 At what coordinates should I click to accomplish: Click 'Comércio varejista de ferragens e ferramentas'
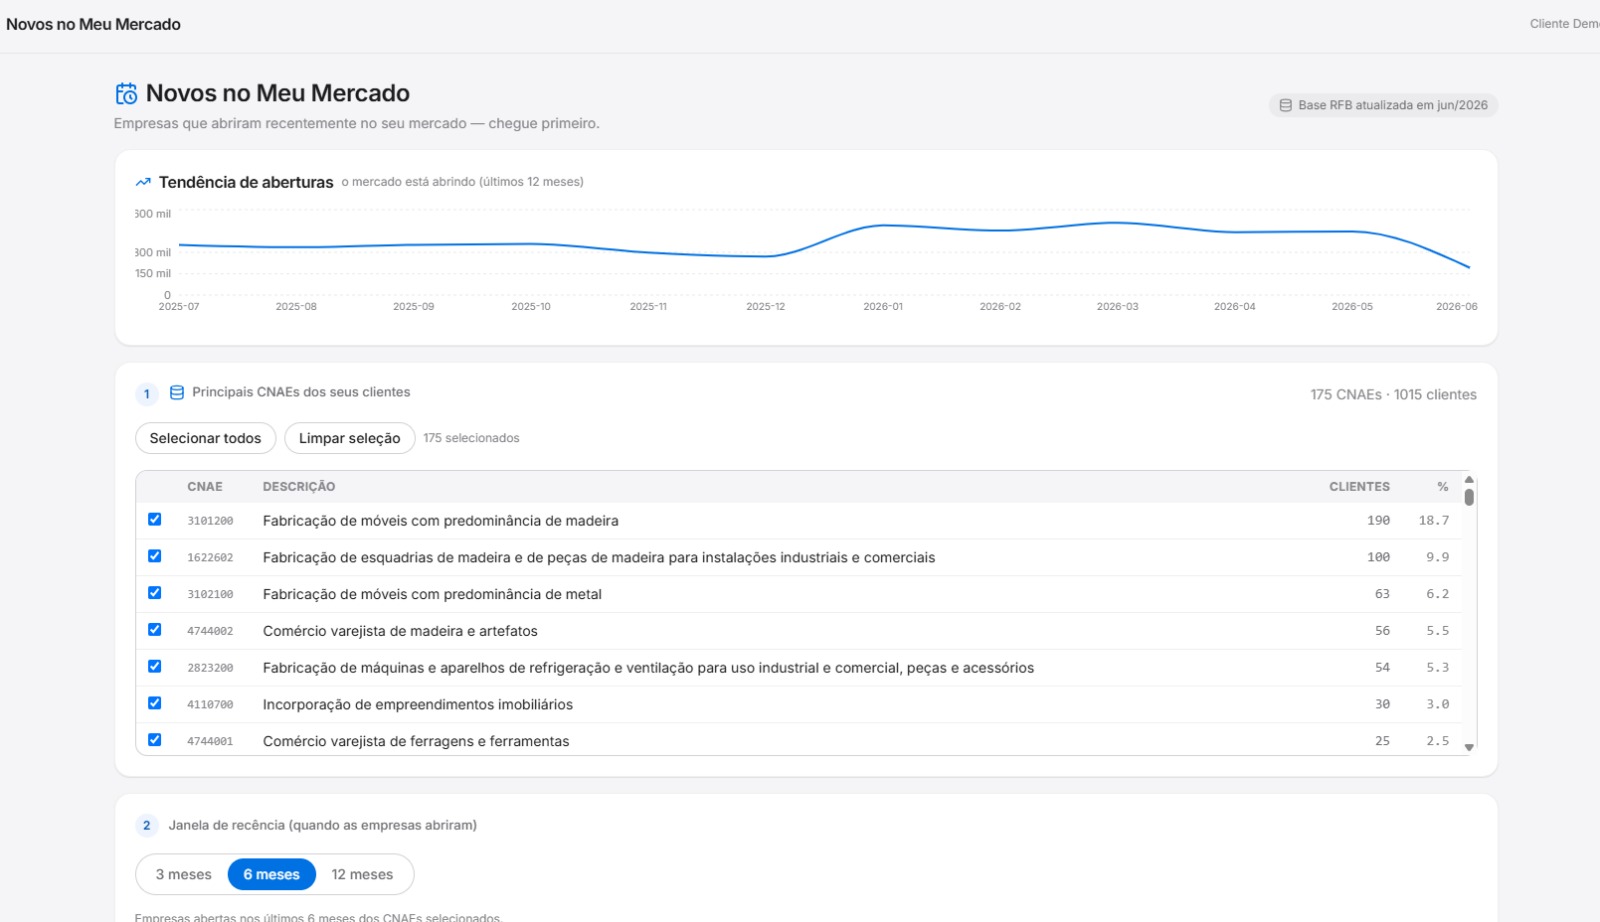click(x=416, y=741)
